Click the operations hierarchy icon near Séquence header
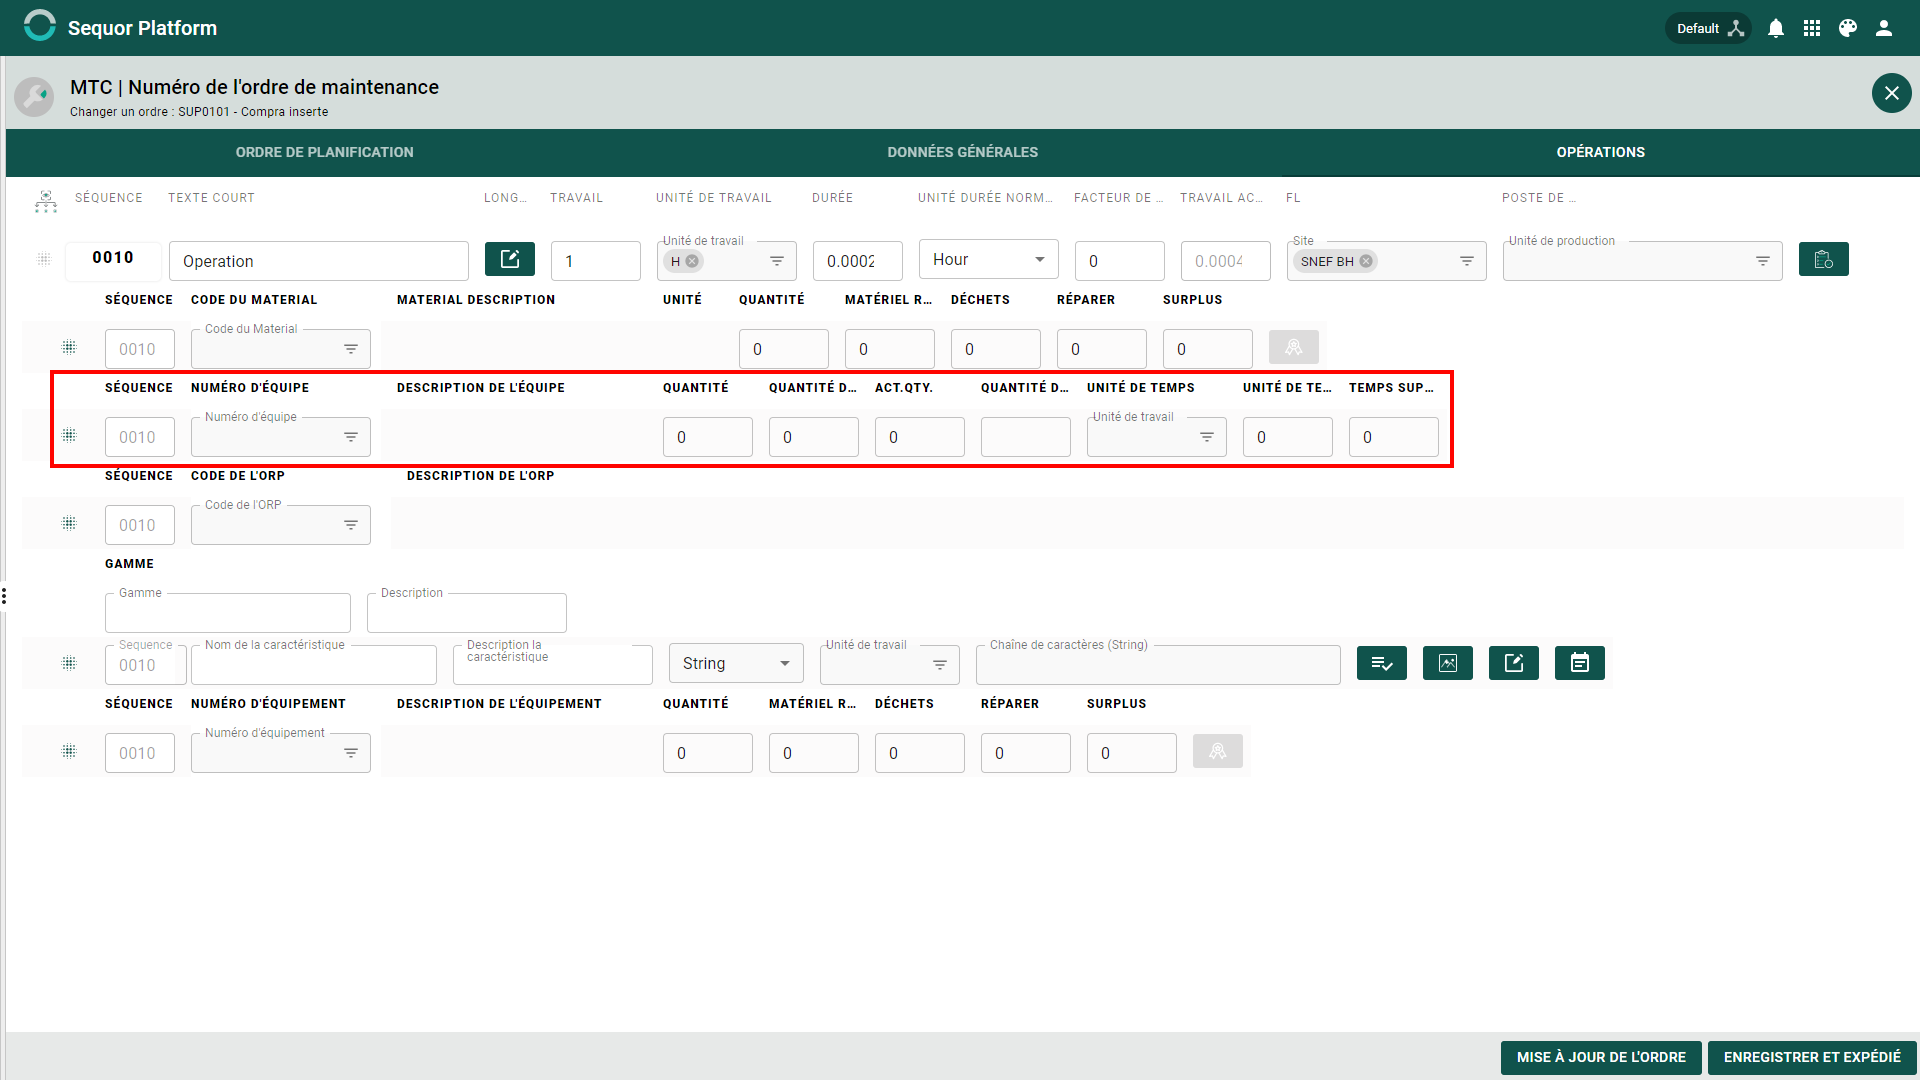 46,201
